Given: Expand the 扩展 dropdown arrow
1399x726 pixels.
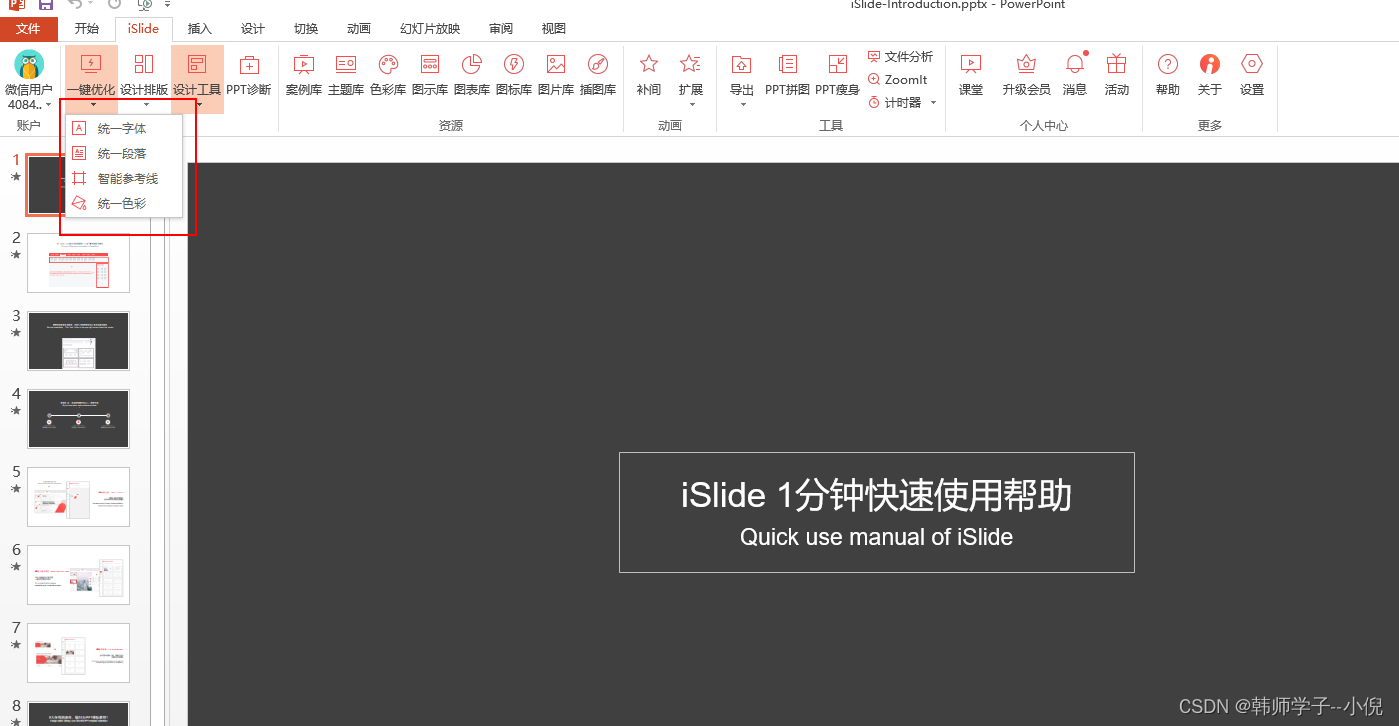Looking at the screenshot, I should point(691,105).
